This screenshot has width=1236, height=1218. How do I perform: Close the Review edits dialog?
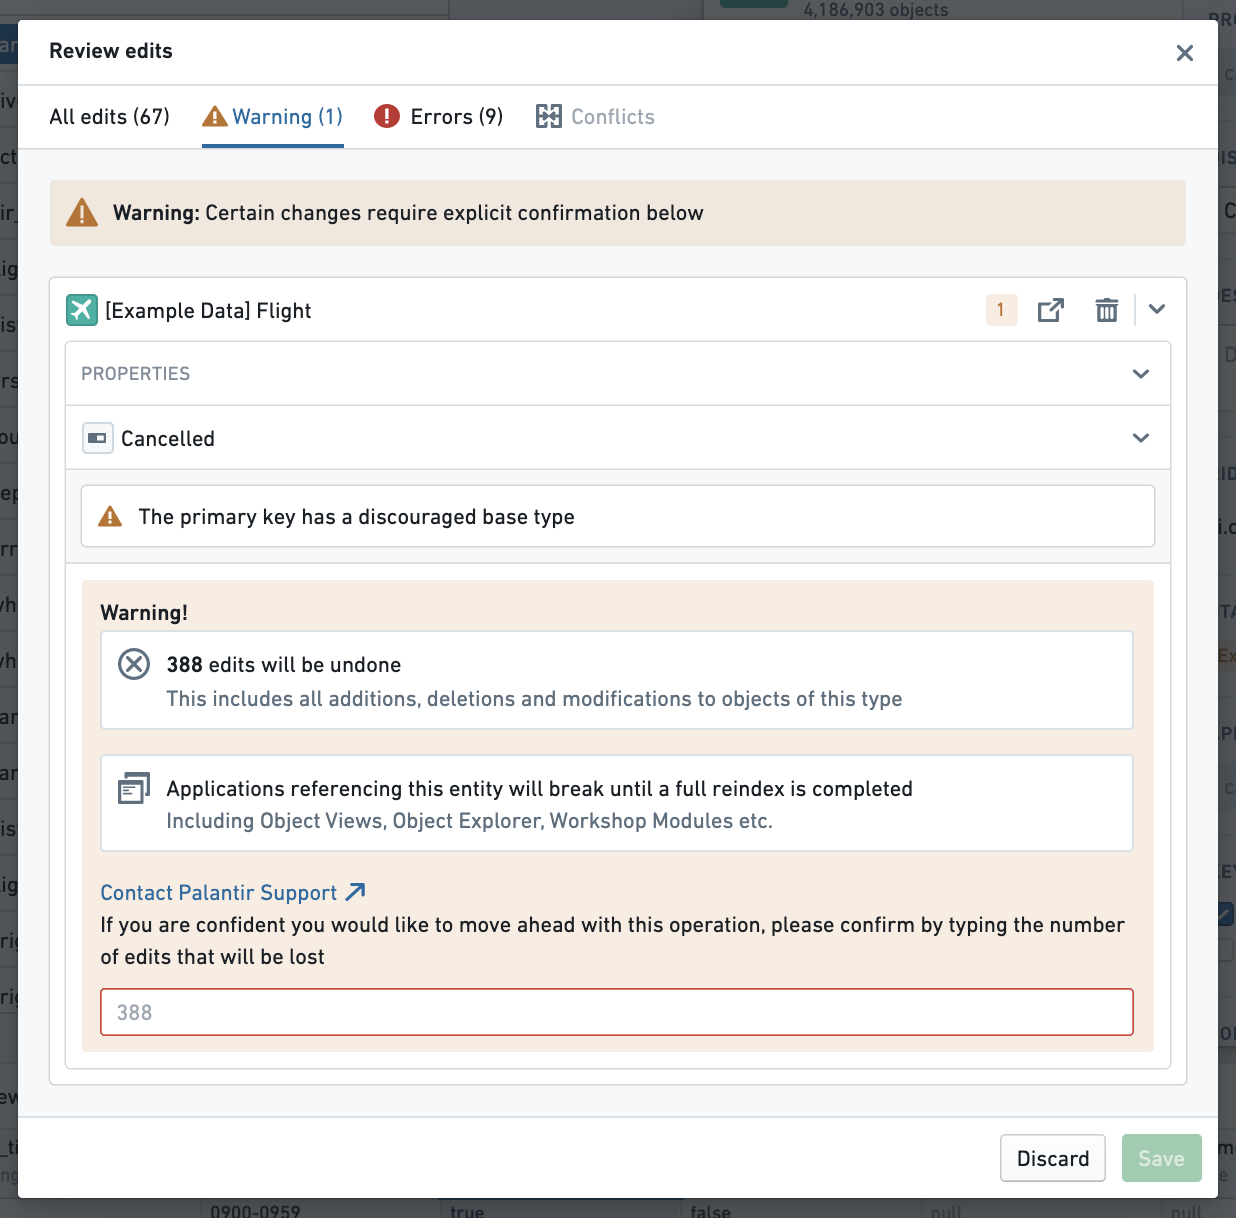(1185, 53)
